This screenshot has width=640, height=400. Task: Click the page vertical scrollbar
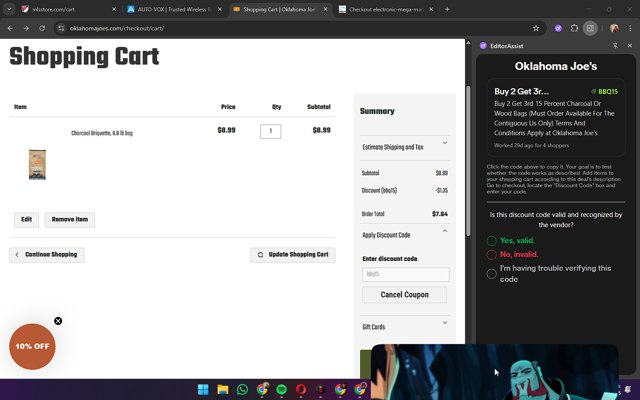pos(468,160)
